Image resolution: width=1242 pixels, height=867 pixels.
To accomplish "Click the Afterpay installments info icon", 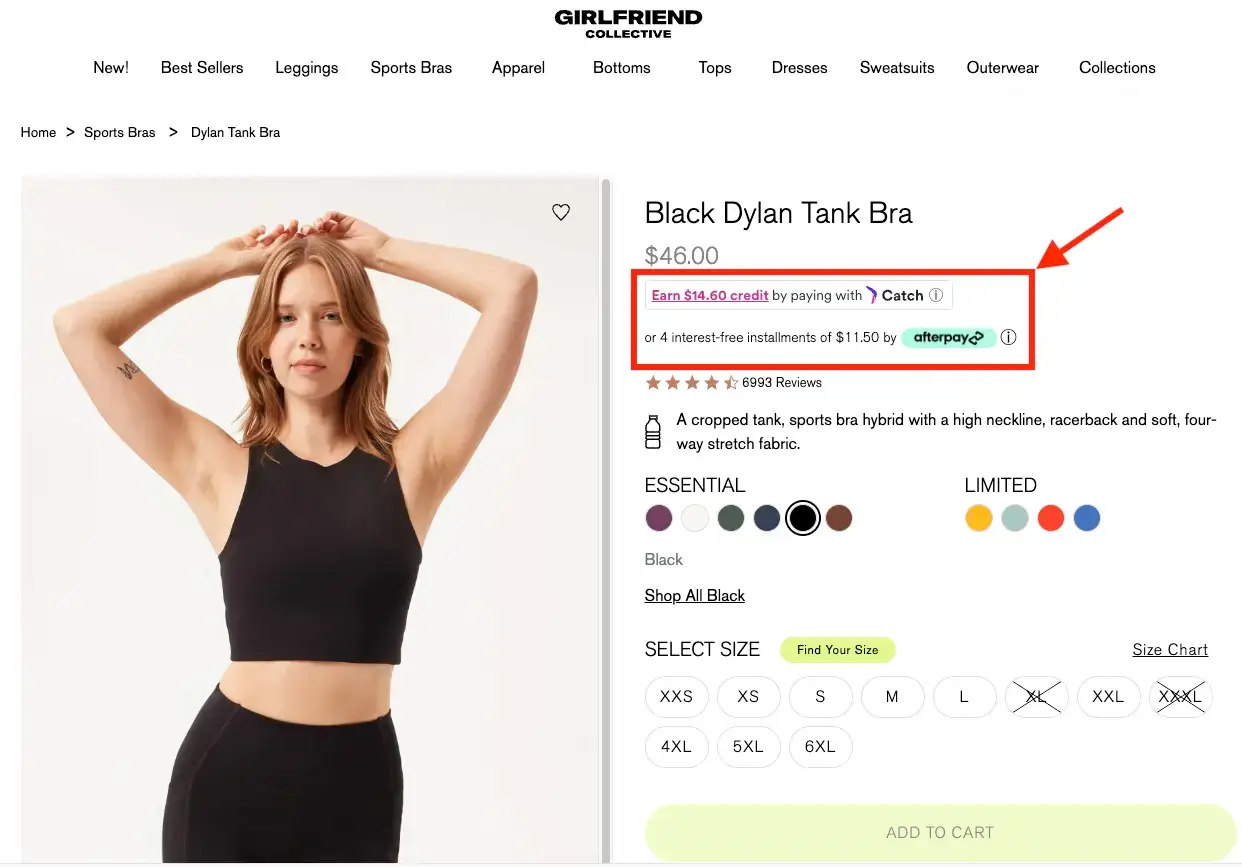I will [x=1008, y=337].
